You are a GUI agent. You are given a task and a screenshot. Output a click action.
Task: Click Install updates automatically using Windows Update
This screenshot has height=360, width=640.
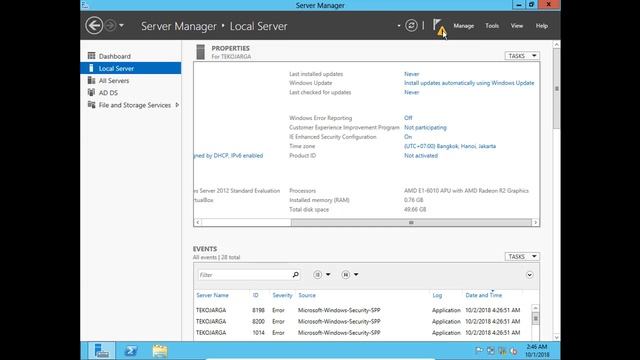[469, 83]
